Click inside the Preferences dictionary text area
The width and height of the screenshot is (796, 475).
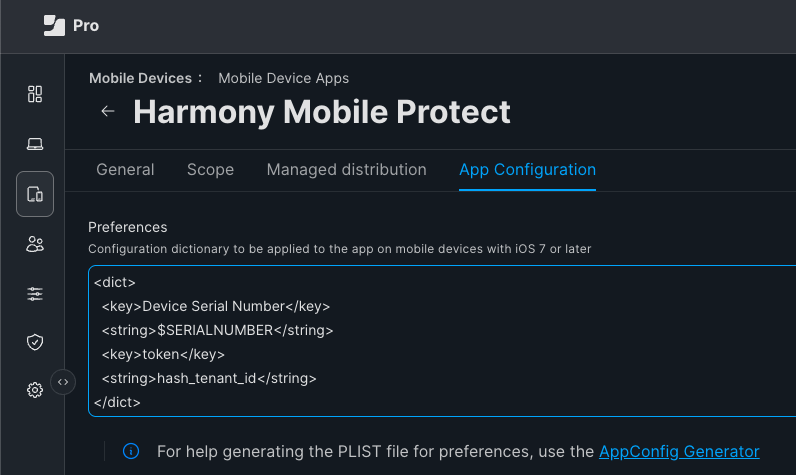click(442, 341)
